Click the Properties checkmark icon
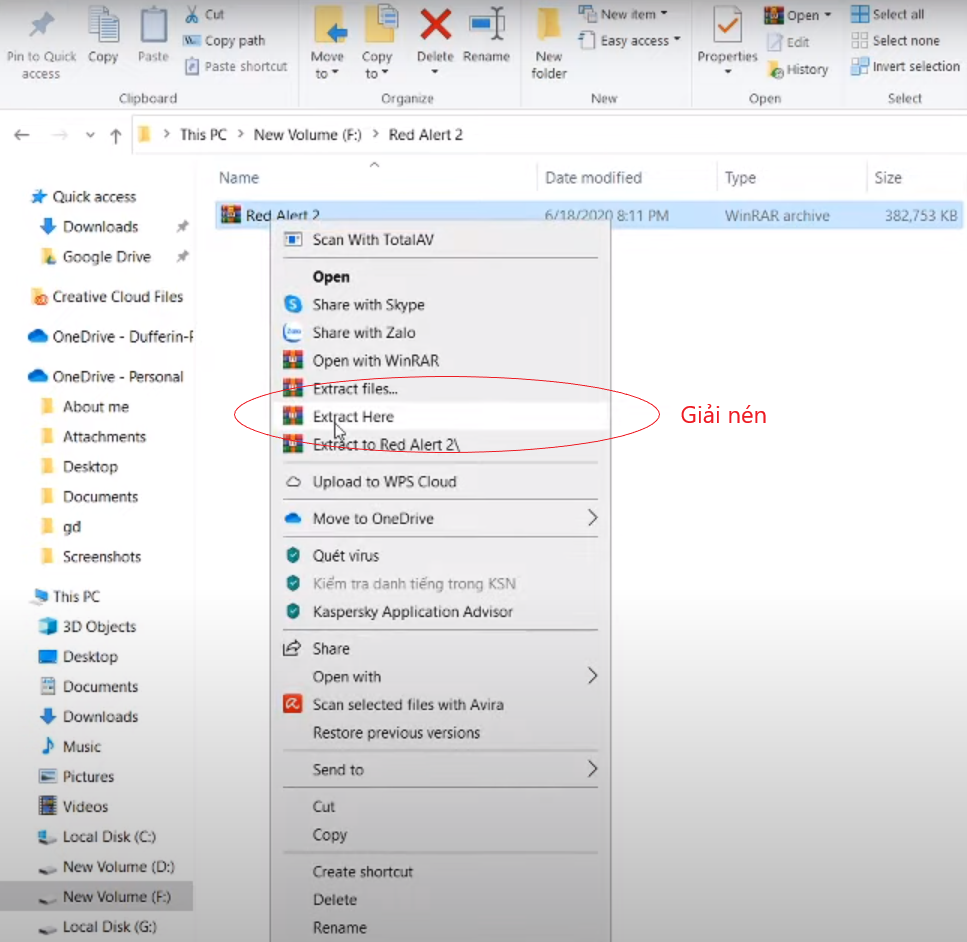Screen dimensions: 967x942 click(728, 25)
